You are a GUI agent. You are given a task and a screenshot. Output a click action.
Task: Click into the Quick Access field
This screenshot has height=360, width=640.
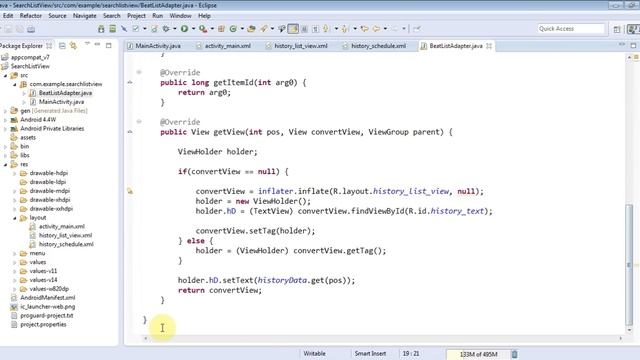pyautogui.click(x=571, y=29)
